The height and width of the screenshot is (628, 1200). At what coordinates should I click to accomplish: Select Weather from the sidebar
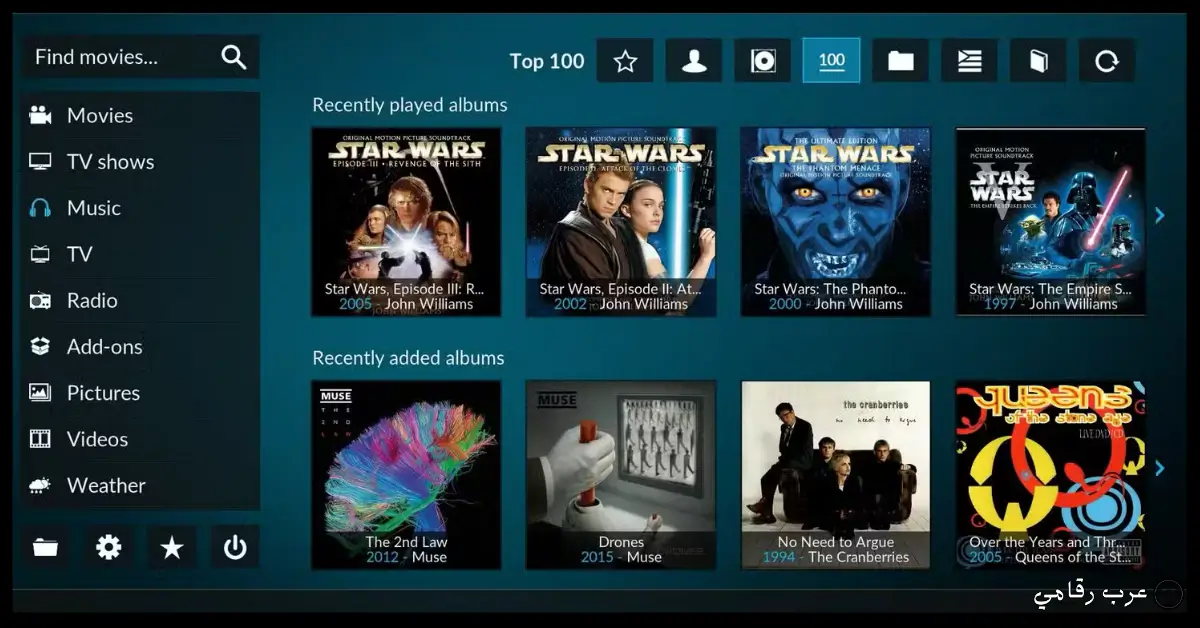(x=106, y=485)
